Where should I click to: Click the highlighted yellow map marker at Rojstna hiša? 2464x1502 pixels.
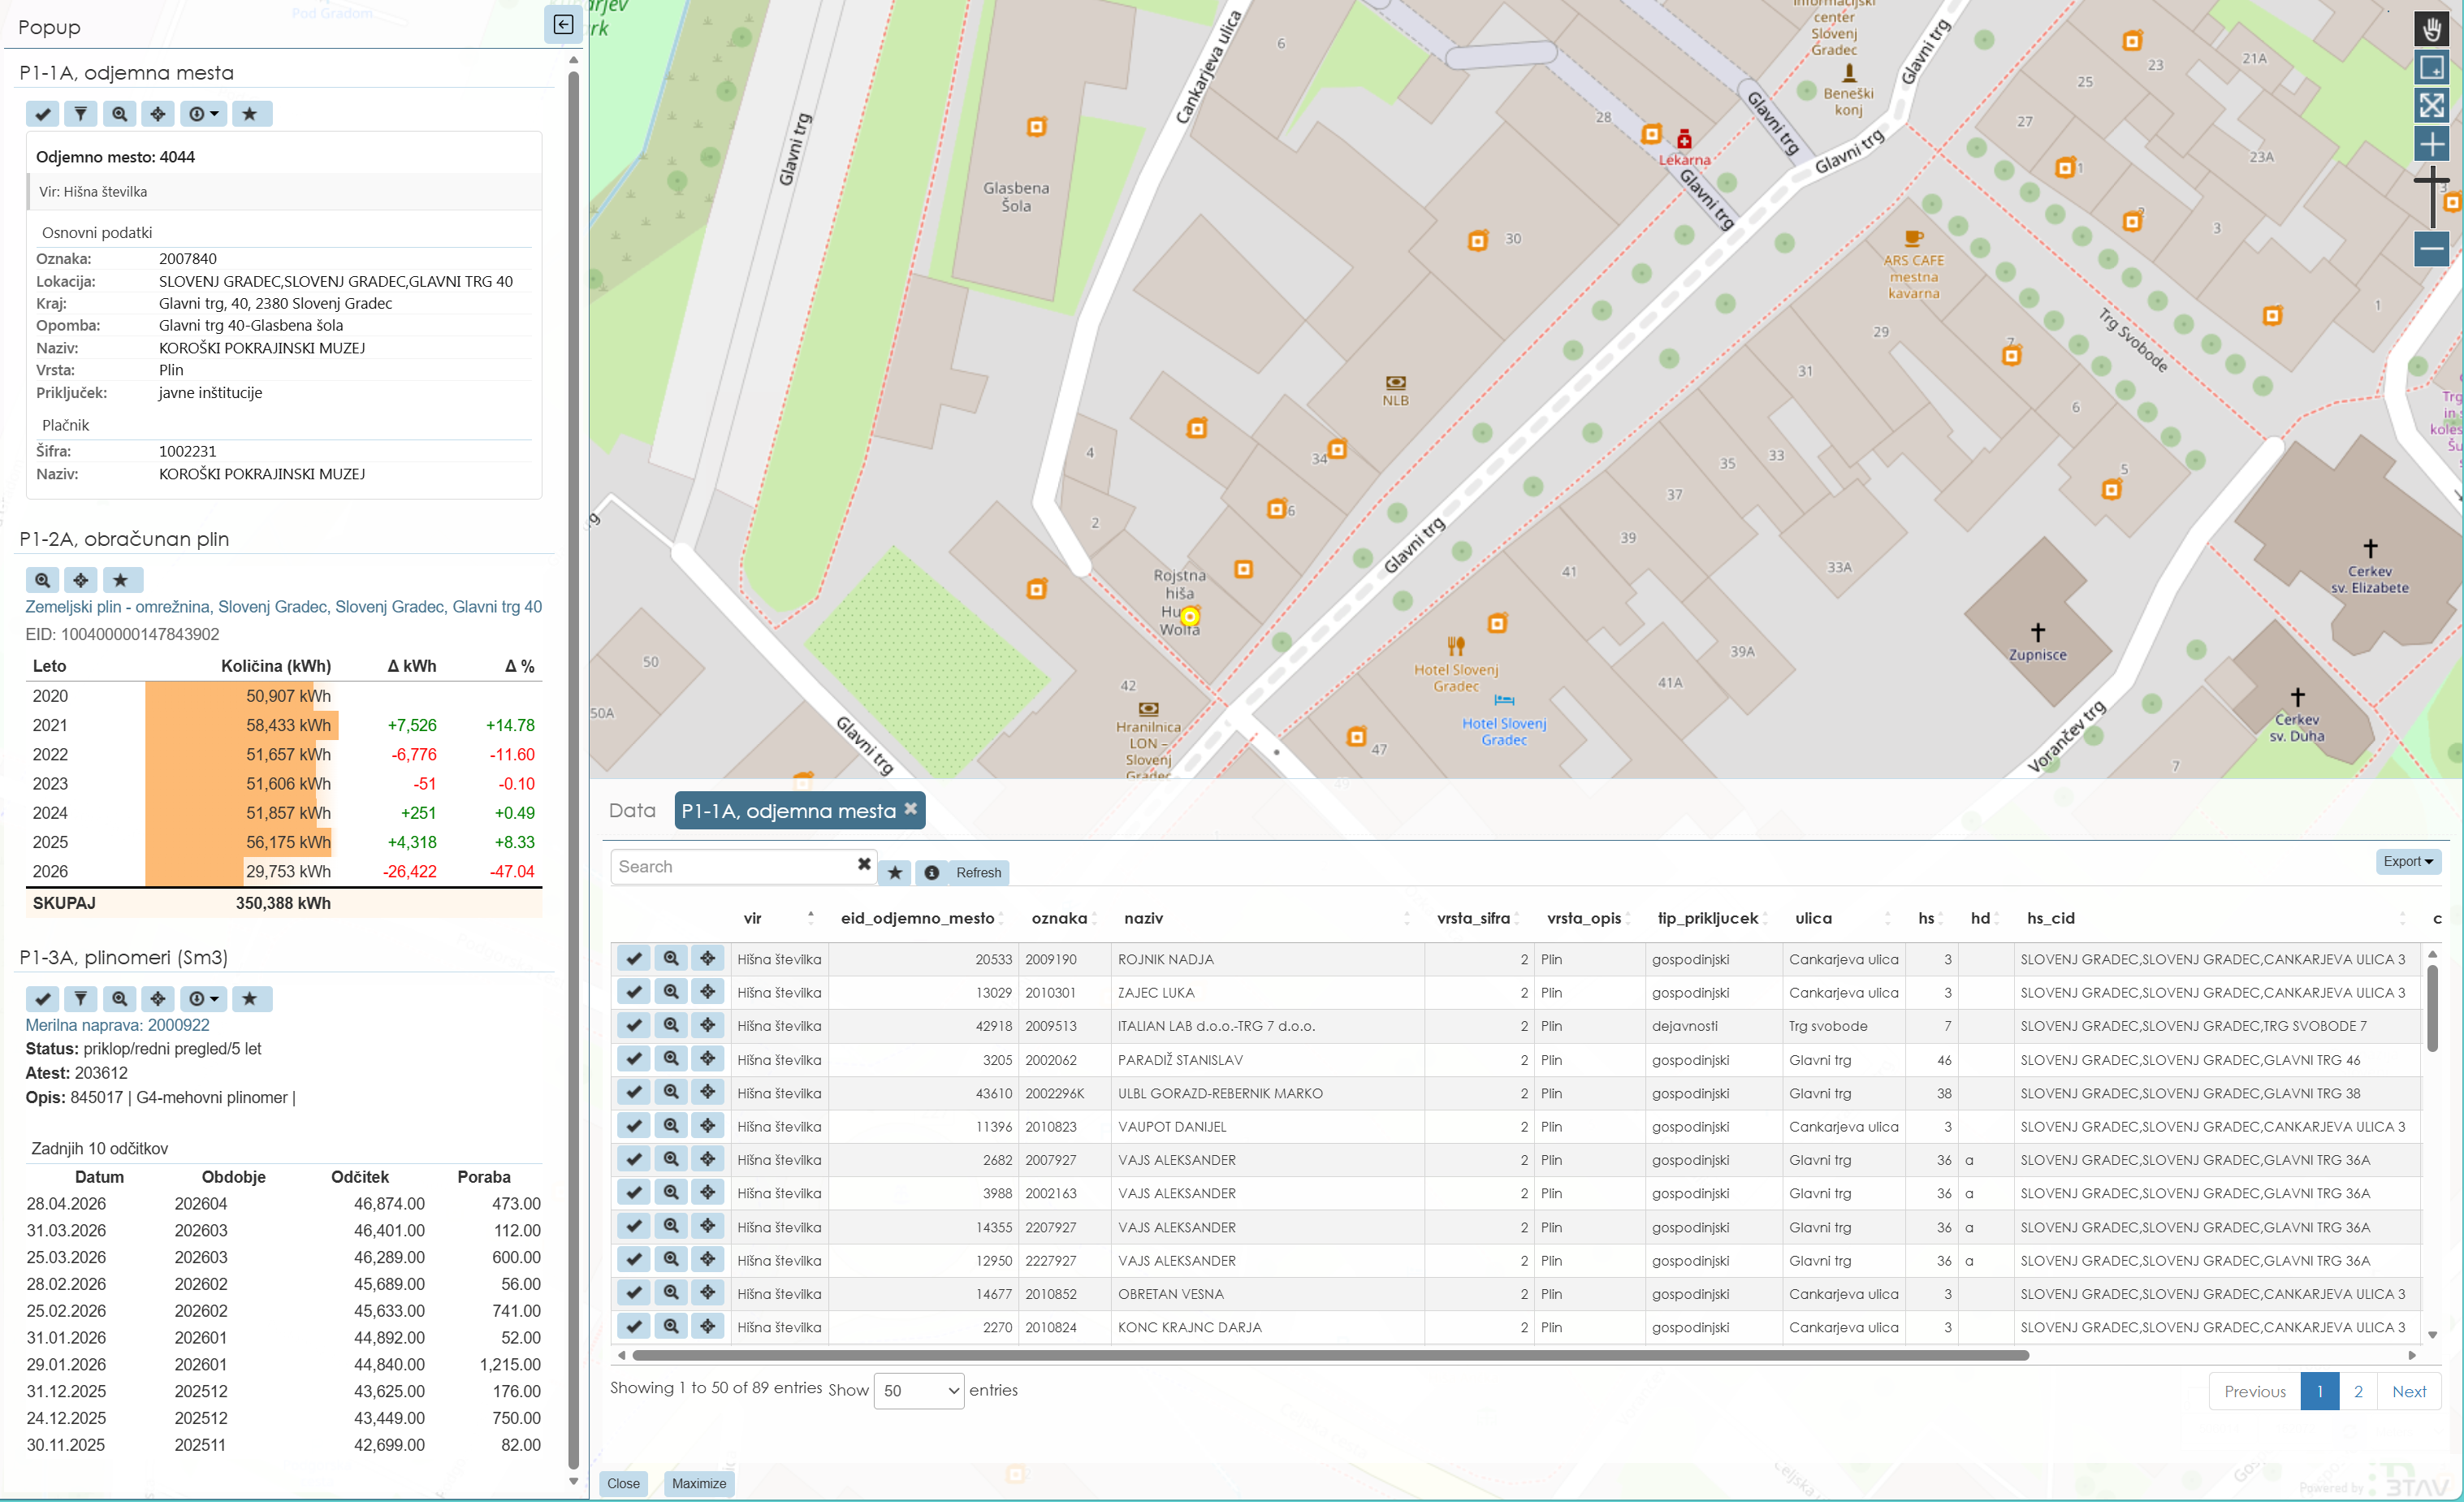click(x=1190, y=616)
